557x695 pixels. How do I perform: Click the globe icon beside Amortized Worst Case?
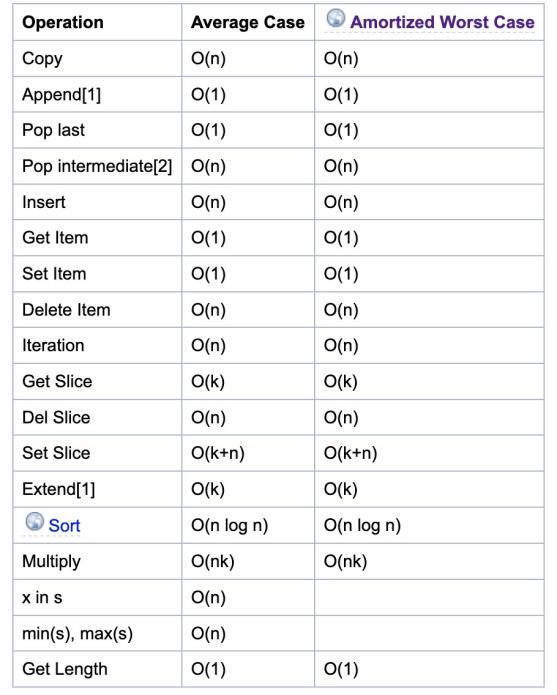pyautogui.click(x=335, y=18)
